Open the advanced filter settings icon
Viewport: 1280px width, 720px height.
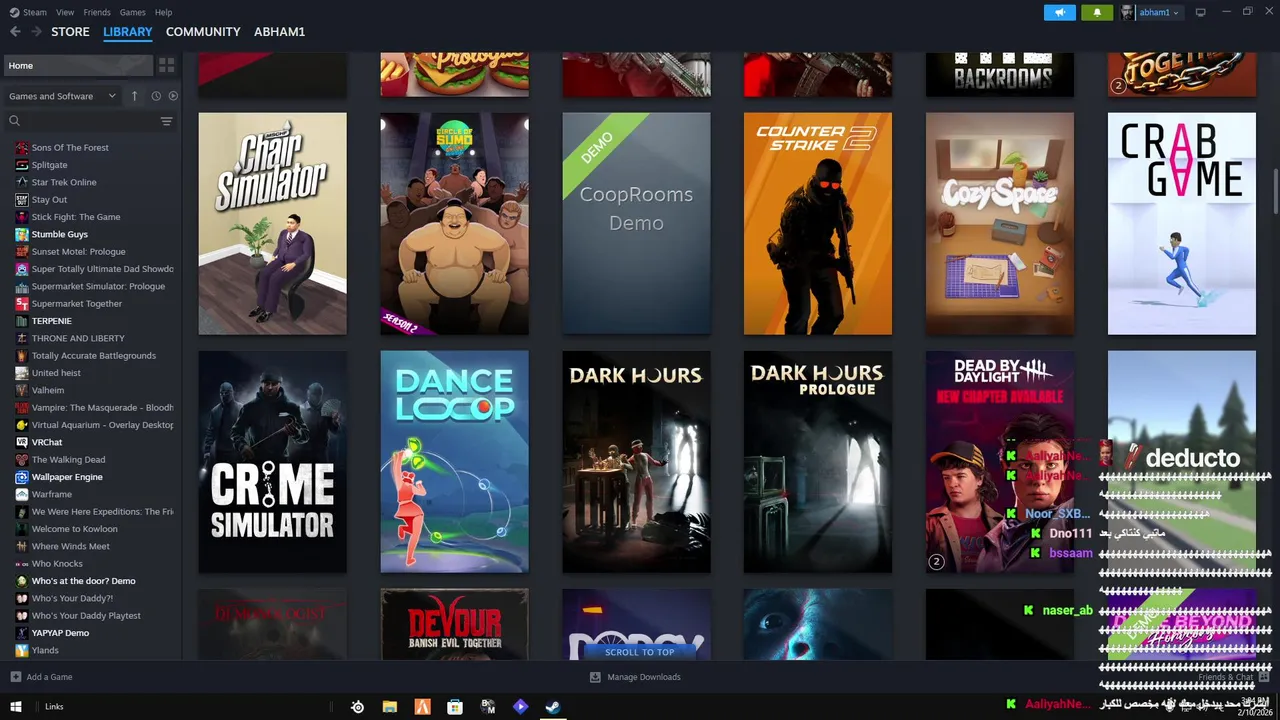(167, 121)
